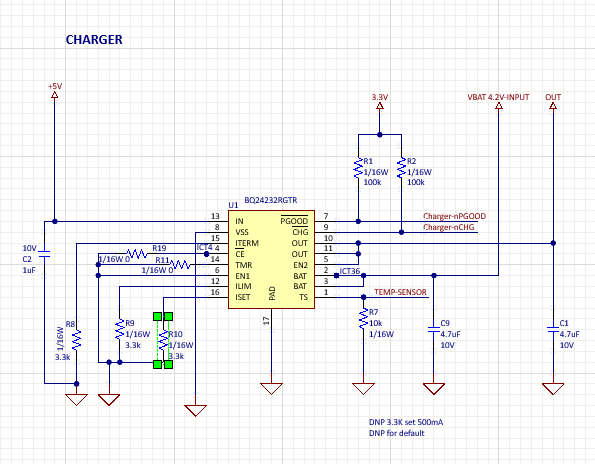Click ground symbol below C9
The image size is (595, 464).
point(434,389)
